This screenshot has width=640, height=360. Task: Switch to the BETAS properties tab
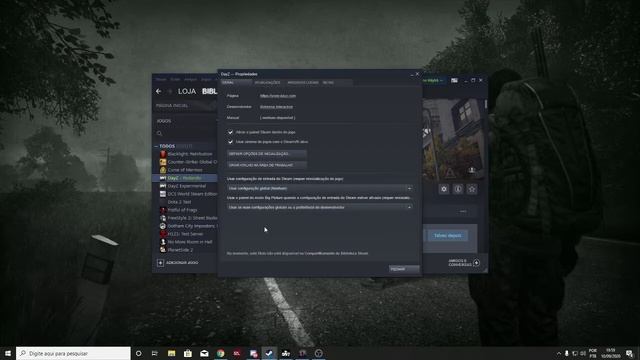[x=328, y=82]
